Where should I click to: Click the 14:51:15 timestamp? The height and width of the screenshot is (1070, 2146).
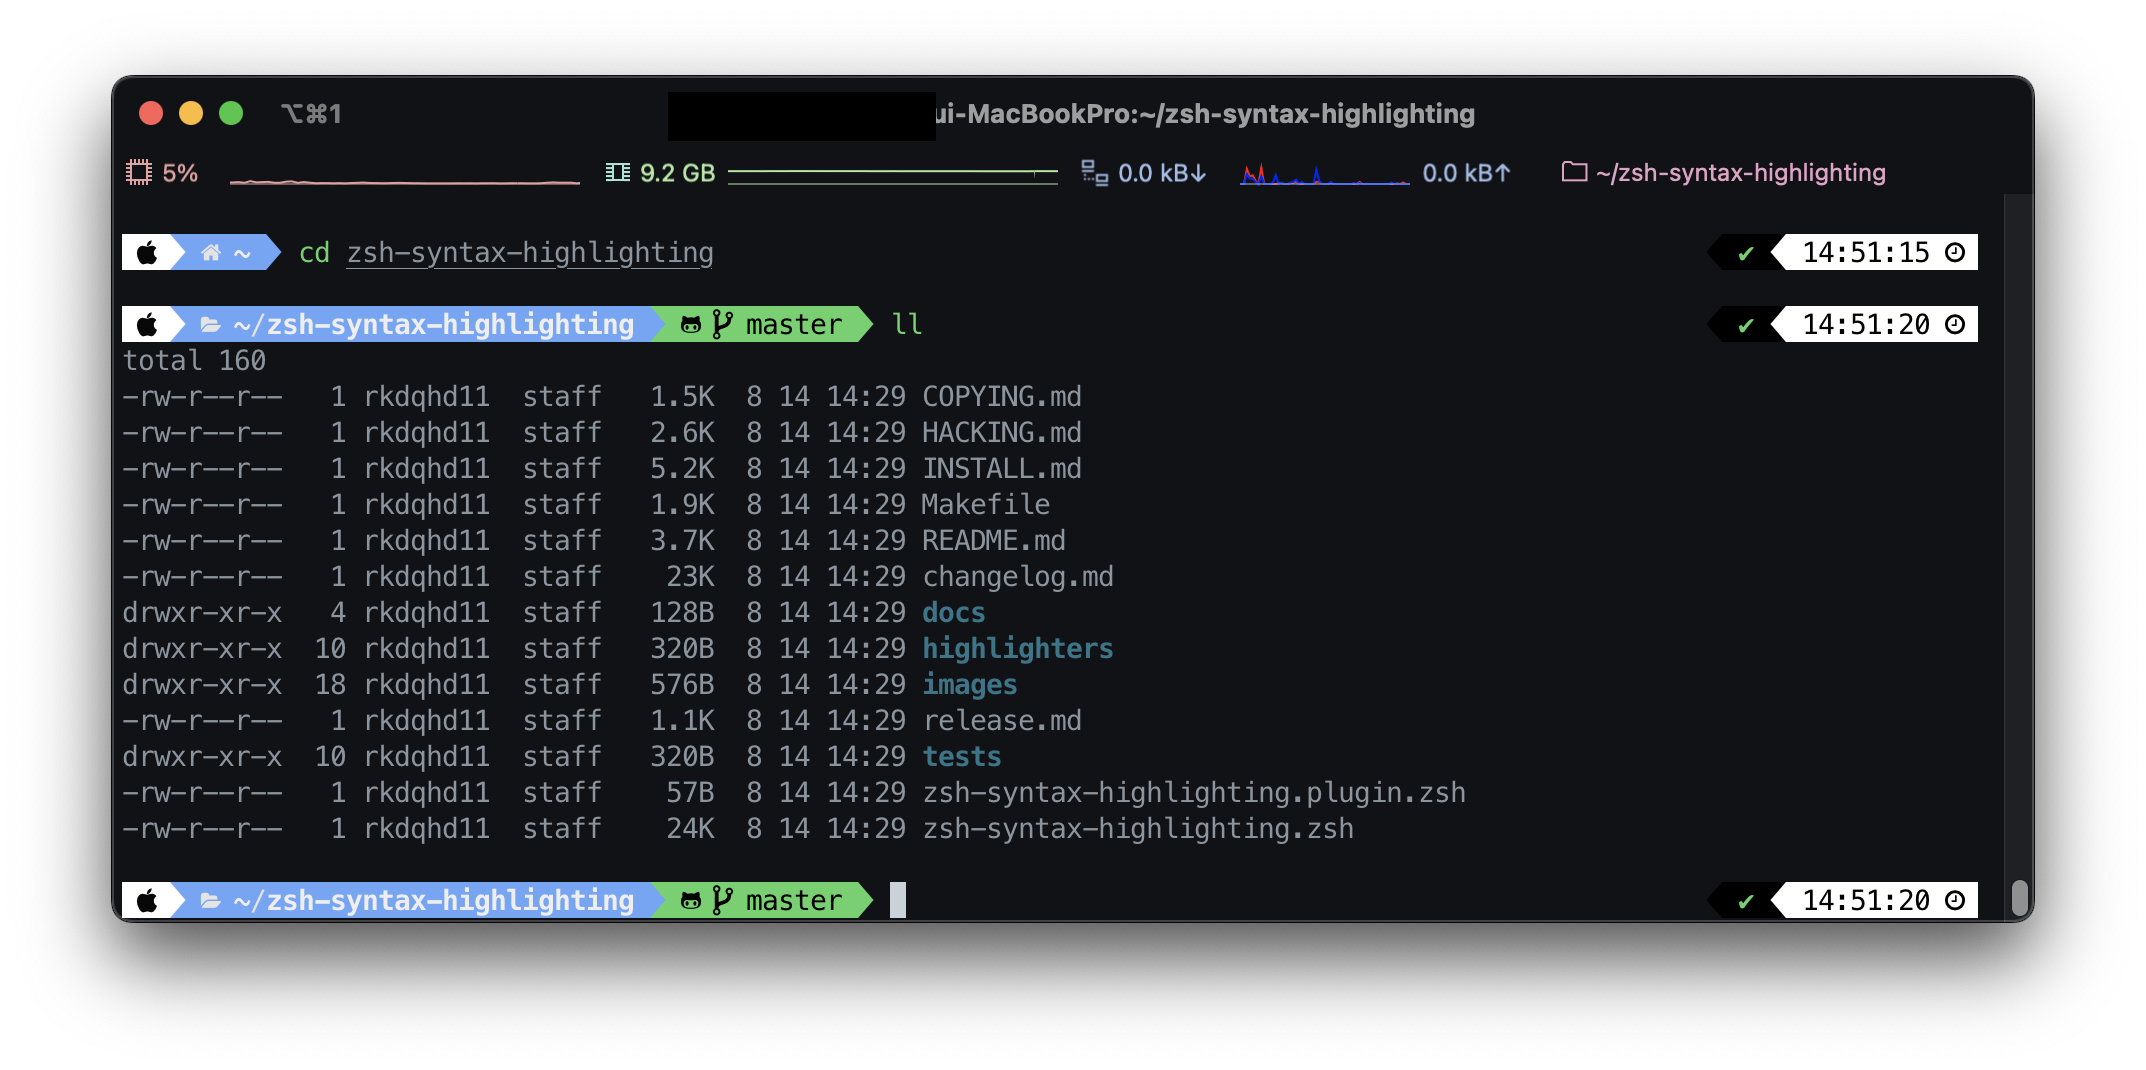[x=1866, y=253]
